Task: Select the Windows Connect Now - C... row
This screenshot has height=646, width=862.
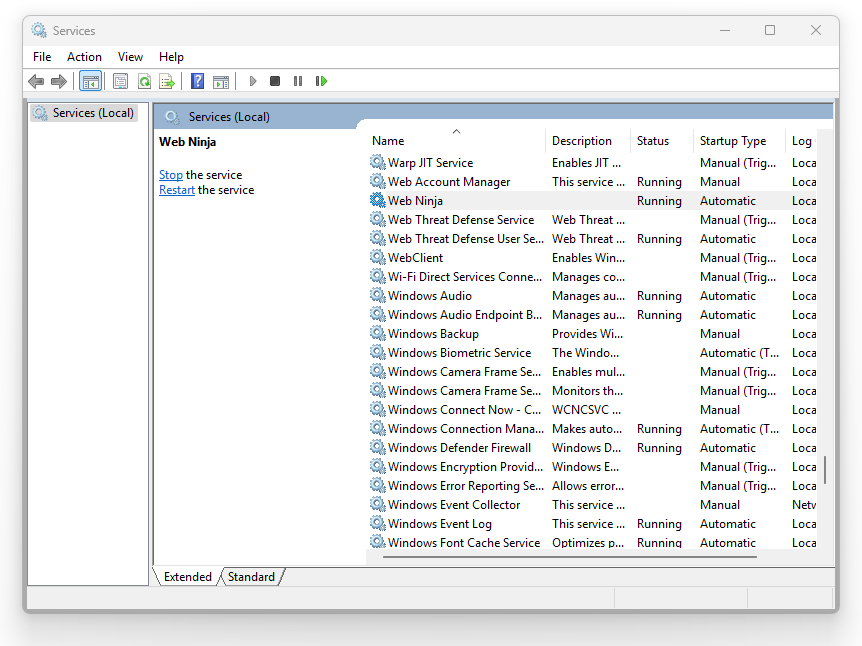Action: click(593, 410)
